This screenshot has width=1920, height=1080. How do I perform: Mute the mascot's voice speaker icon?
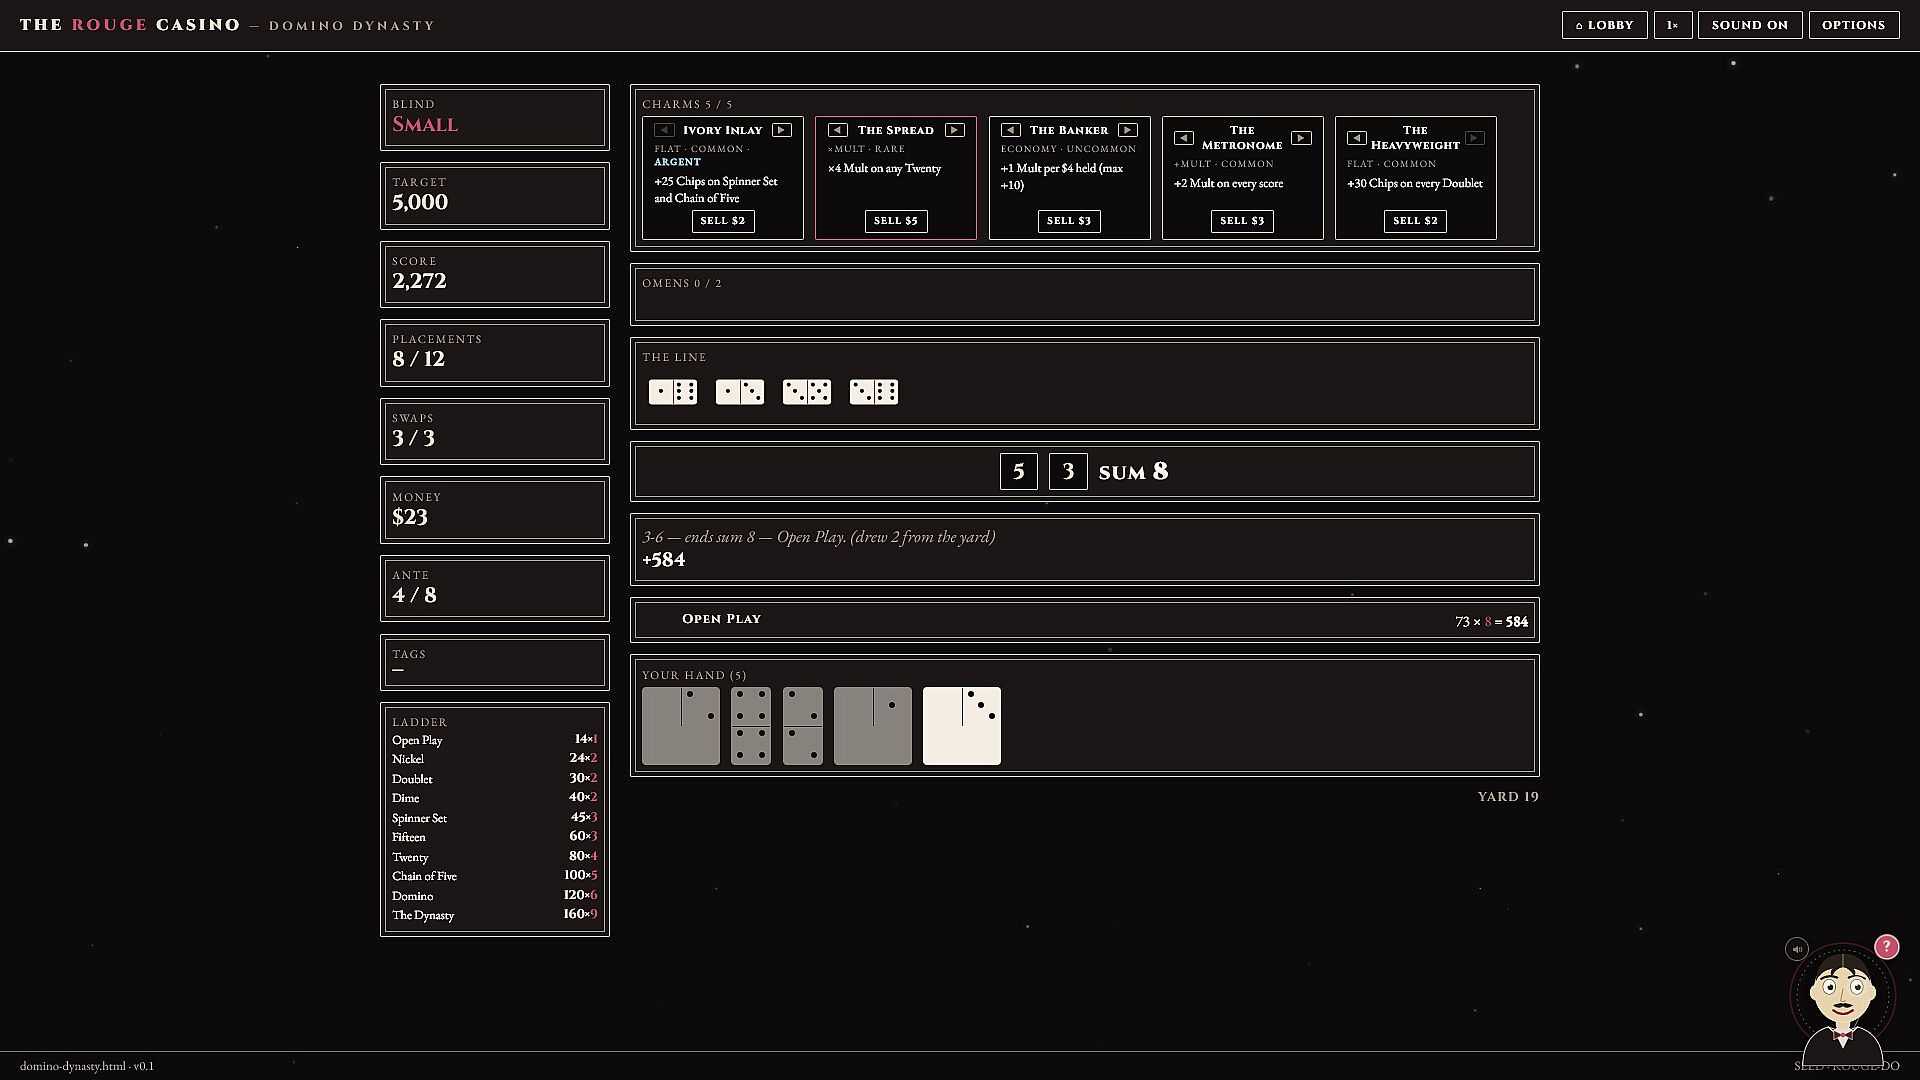click(x=1797, y=949)
